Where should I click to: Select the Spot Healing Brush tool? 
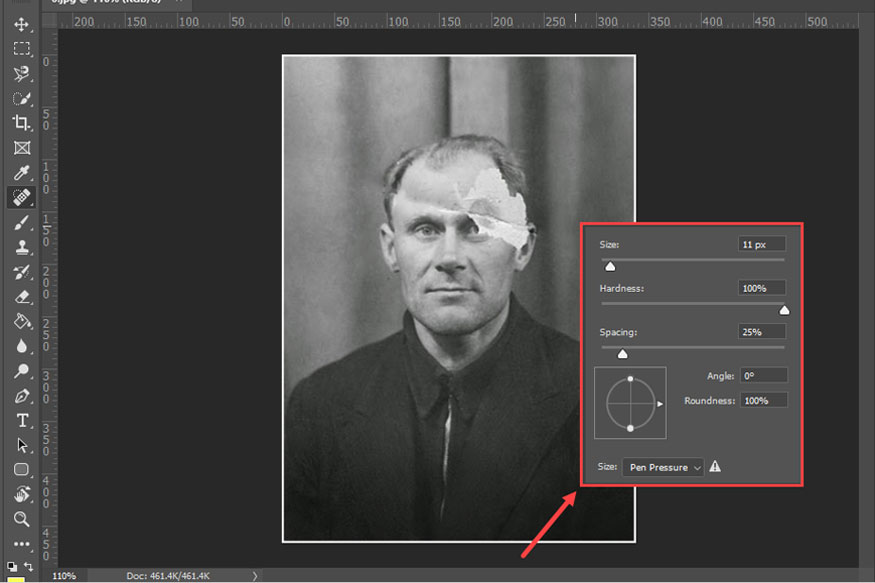pyautogui.click(x=22, y=197)
